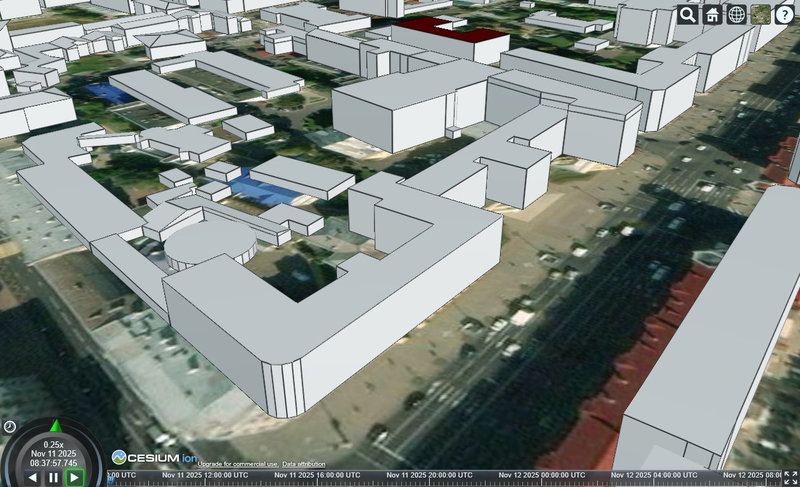Click the Home view button

(712, 15)
